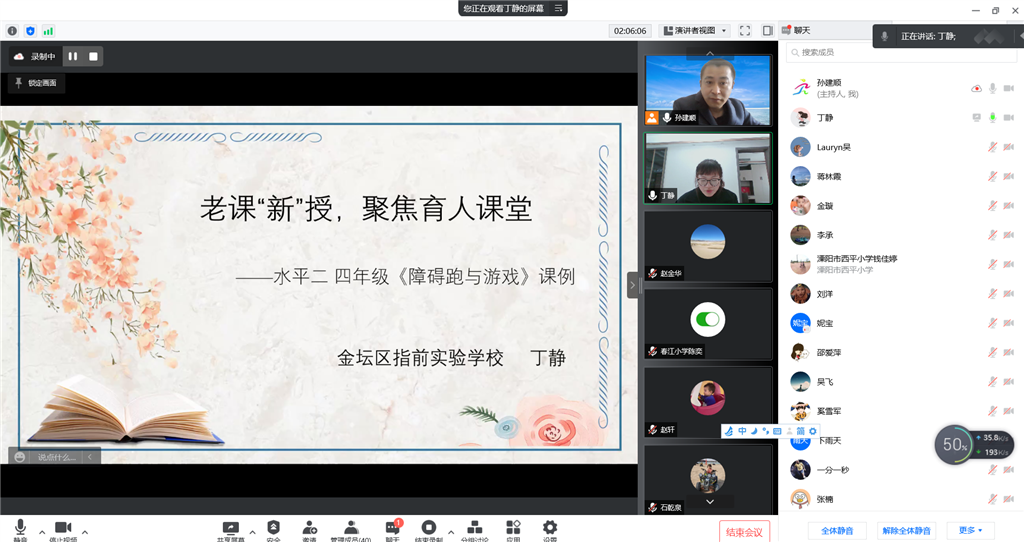1024x542 pixels.
Task: Click 孙建顺's recording cloud icon in member list
Action: 976,88
